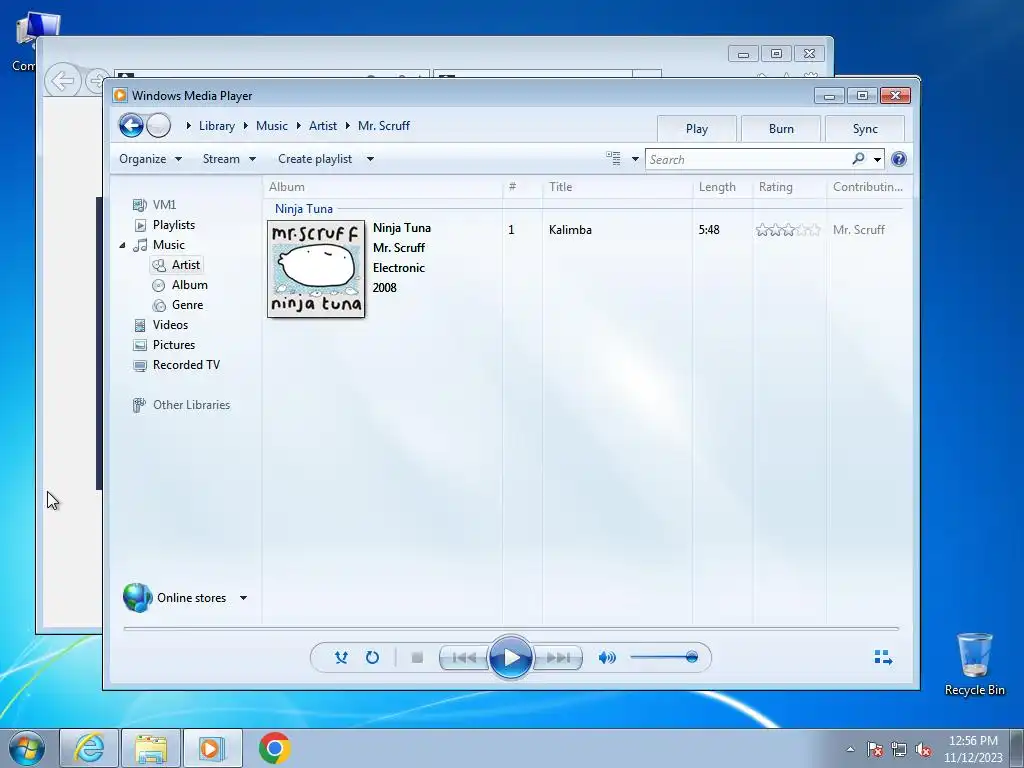Select Music in the navigation pane
The image size is (1024, 768).
[159, 245]
